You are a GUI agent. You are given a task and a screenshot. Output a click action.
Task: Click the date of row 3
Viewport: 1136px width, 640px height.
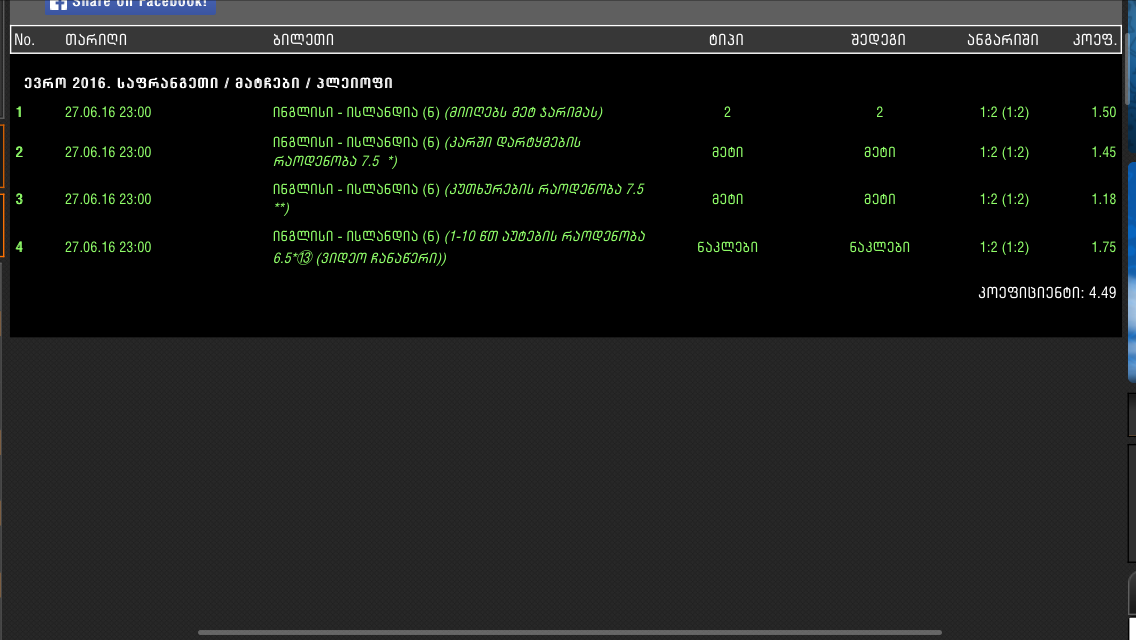coord(108,199)
